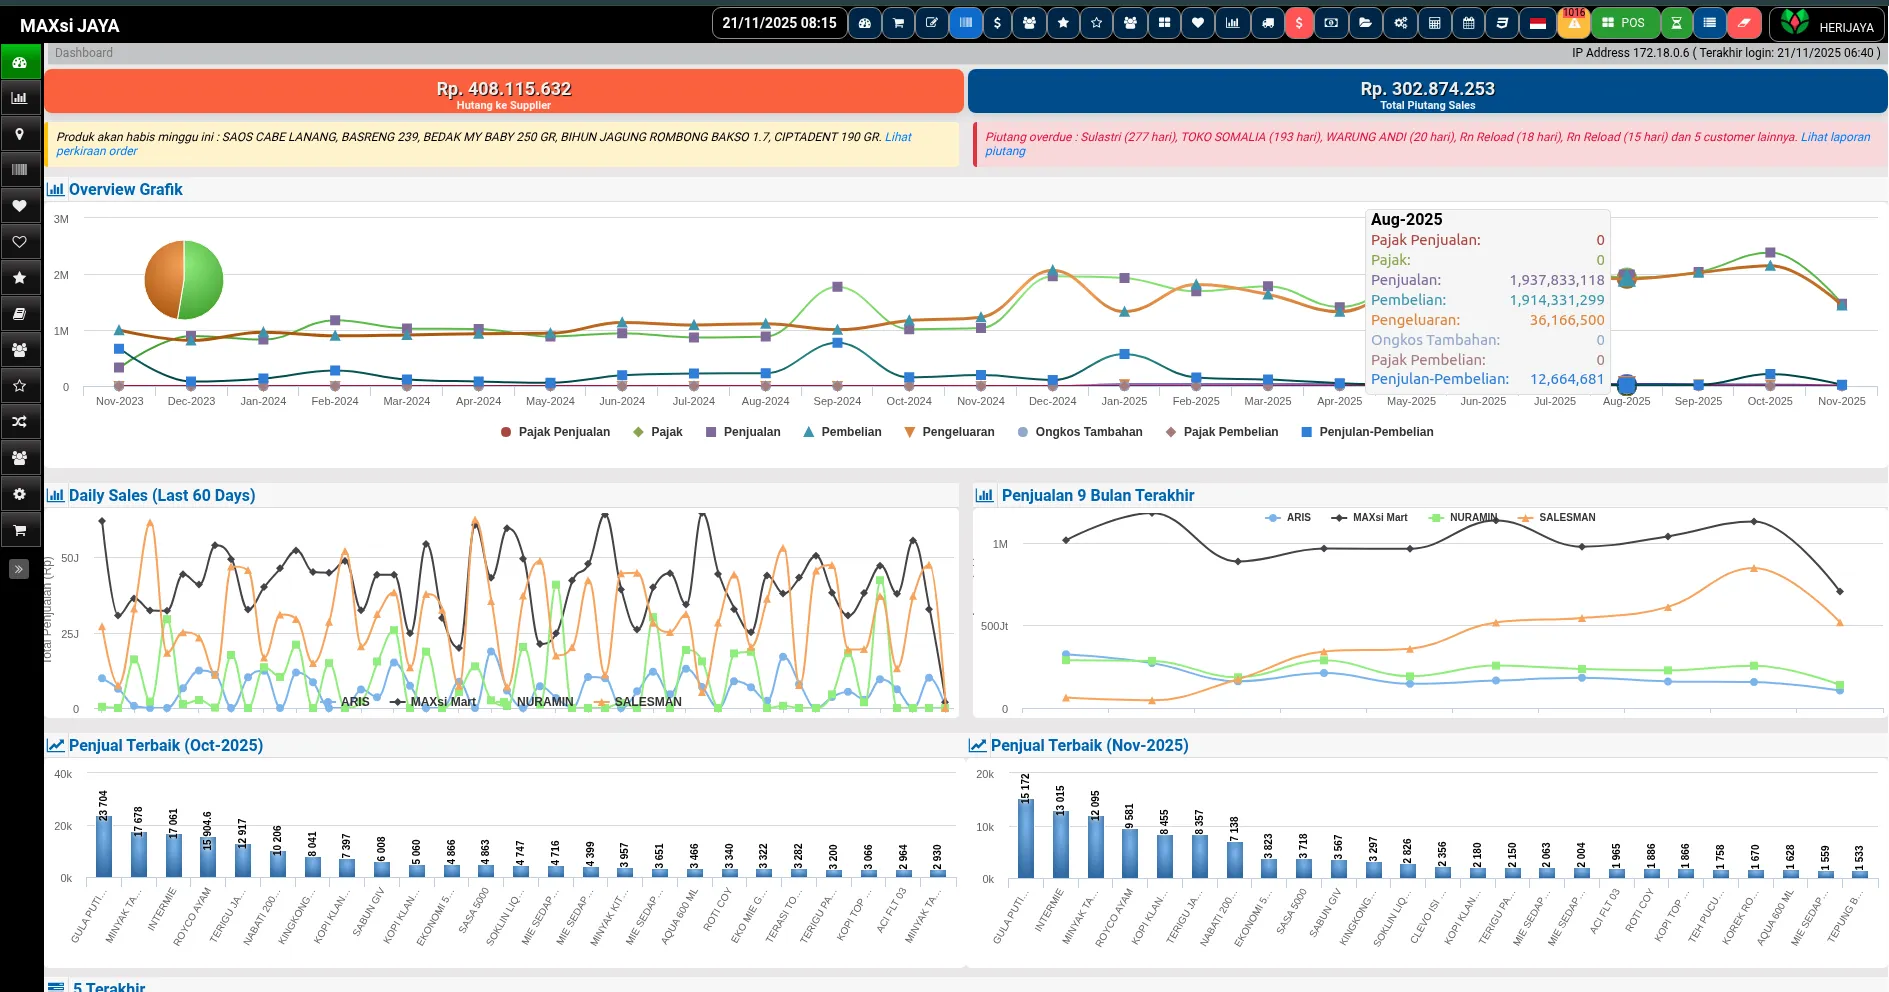Open the shopping cart icon in top toolbar
The width and height of the screenshot is (1889, 992).
898,22
